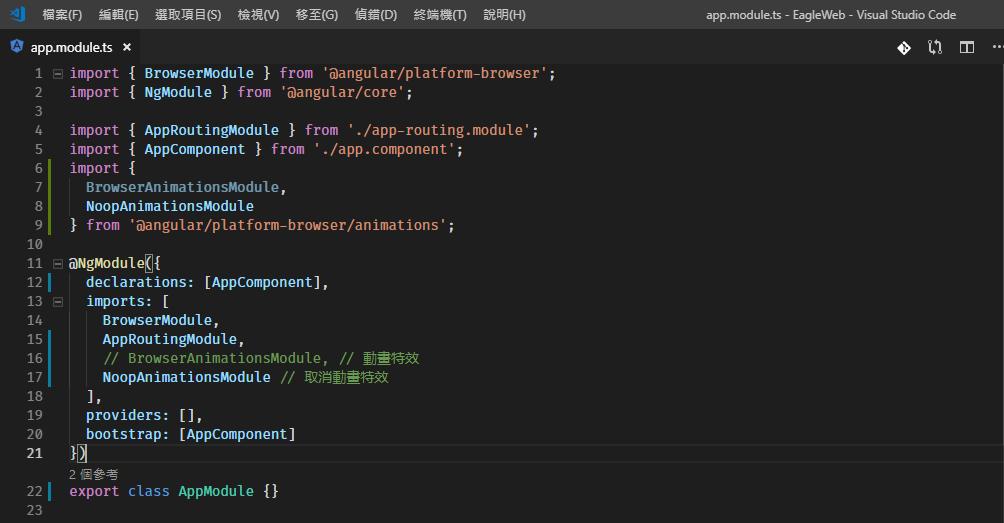The image size is (1004, 523).
Task: Open the git changes diamond icon
Action: click(903, 47)
